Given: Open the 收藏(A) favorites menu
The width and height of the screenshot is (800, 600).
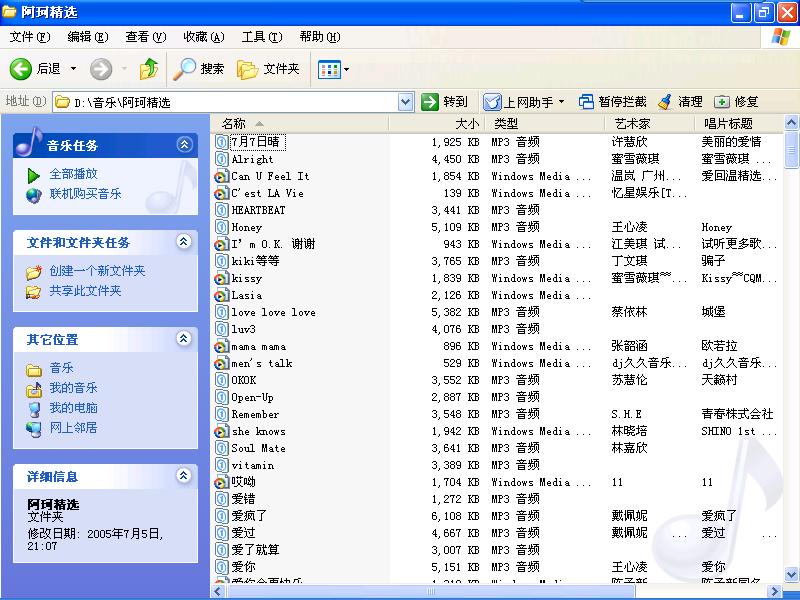Looking at the screenshot, I should click(203, 37).
